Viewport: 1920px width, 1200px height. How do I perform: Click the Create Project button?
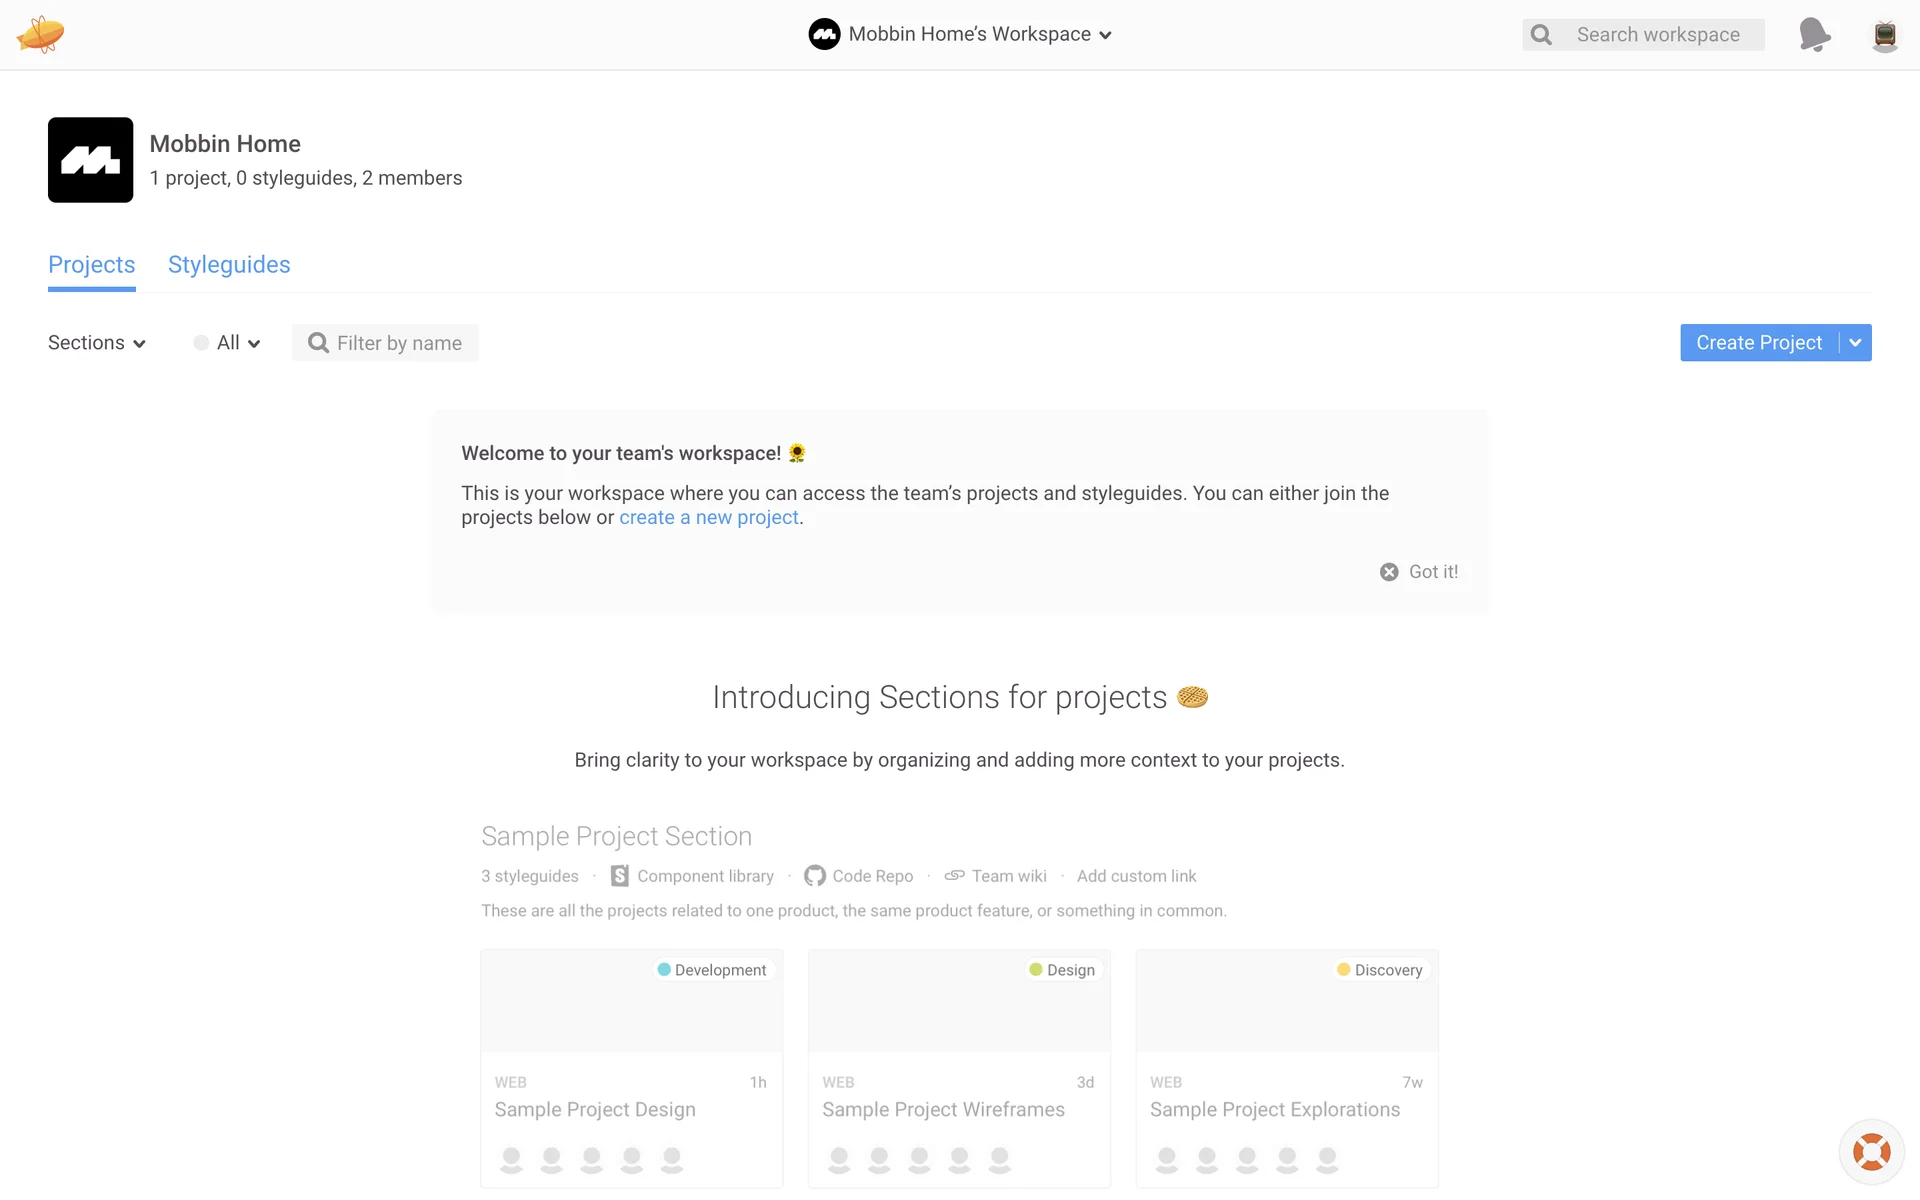[1758, 343]
